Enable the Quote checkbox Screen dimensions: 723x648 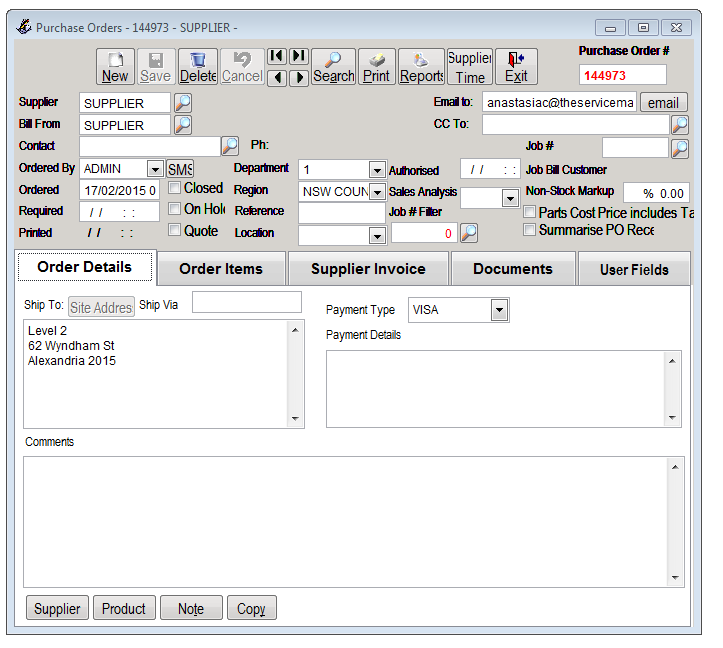(x=175, y=230)
